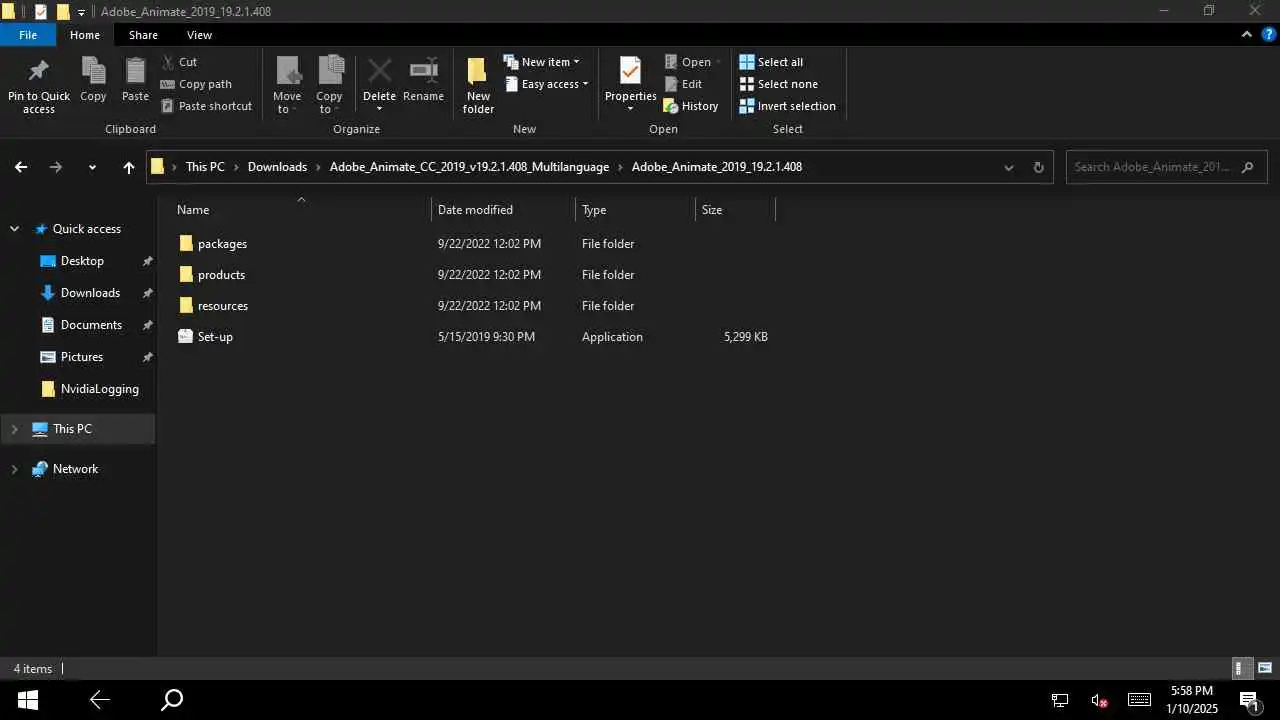The image size is (1280, 720).
Task: Switch to large icons view in status bar
Action: (x=1265, y=668)
